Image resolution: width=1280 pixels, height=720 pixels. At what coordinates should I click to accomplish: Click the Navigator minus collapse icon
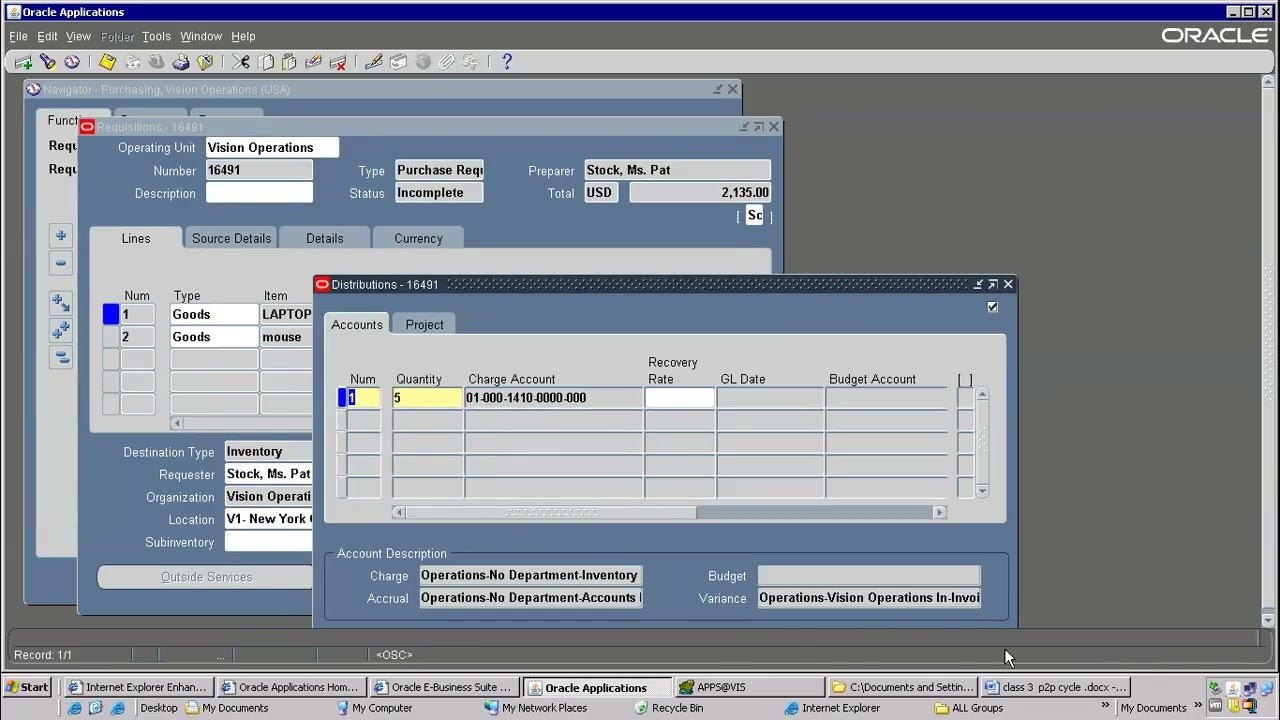61,263
